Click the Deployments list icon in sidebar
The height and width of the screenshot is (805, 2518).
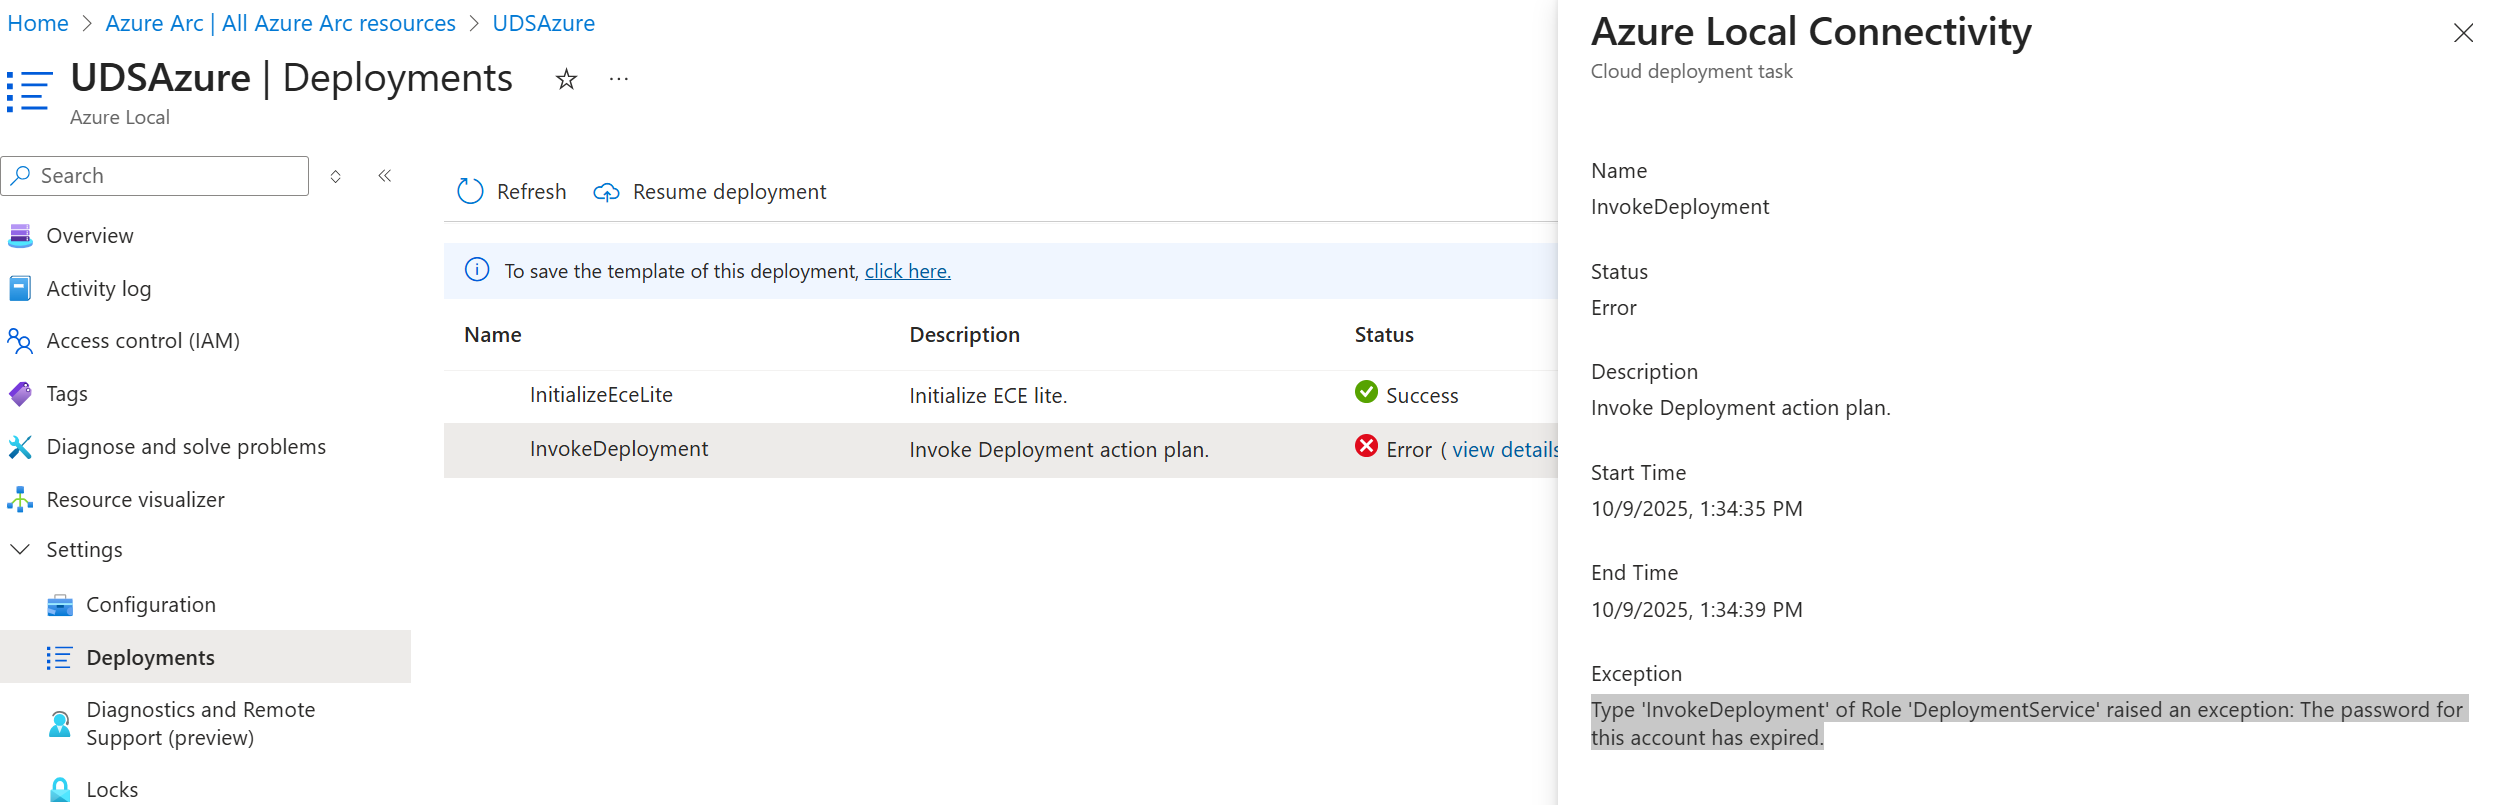pyautogui.click(x=59, y=657)
